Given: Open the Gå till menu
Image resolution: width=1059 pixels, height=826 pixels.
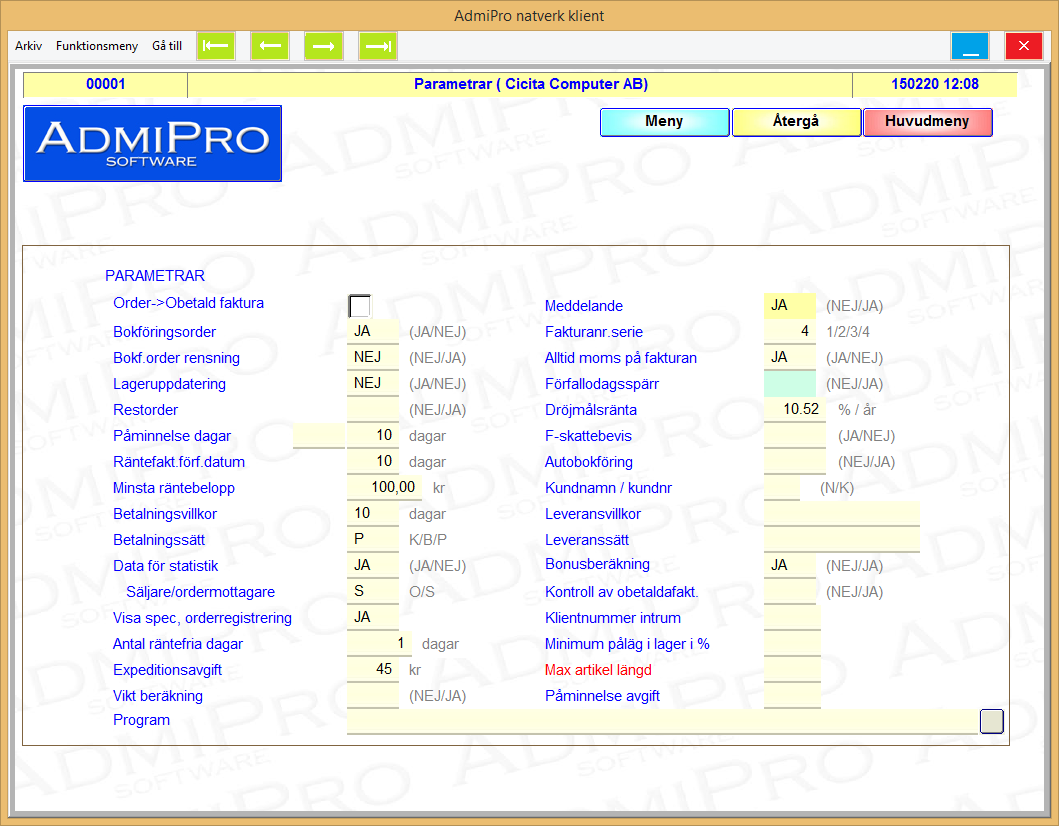Looking at the screenshot, I should click(167, 46).
